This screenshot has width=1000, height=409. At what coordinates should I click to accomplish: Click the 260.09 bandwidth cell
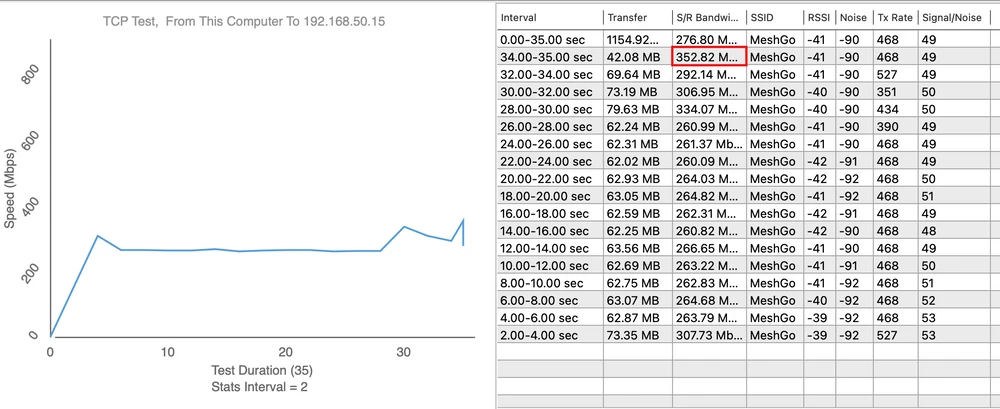pyautogui.click(x=708, y=161)
